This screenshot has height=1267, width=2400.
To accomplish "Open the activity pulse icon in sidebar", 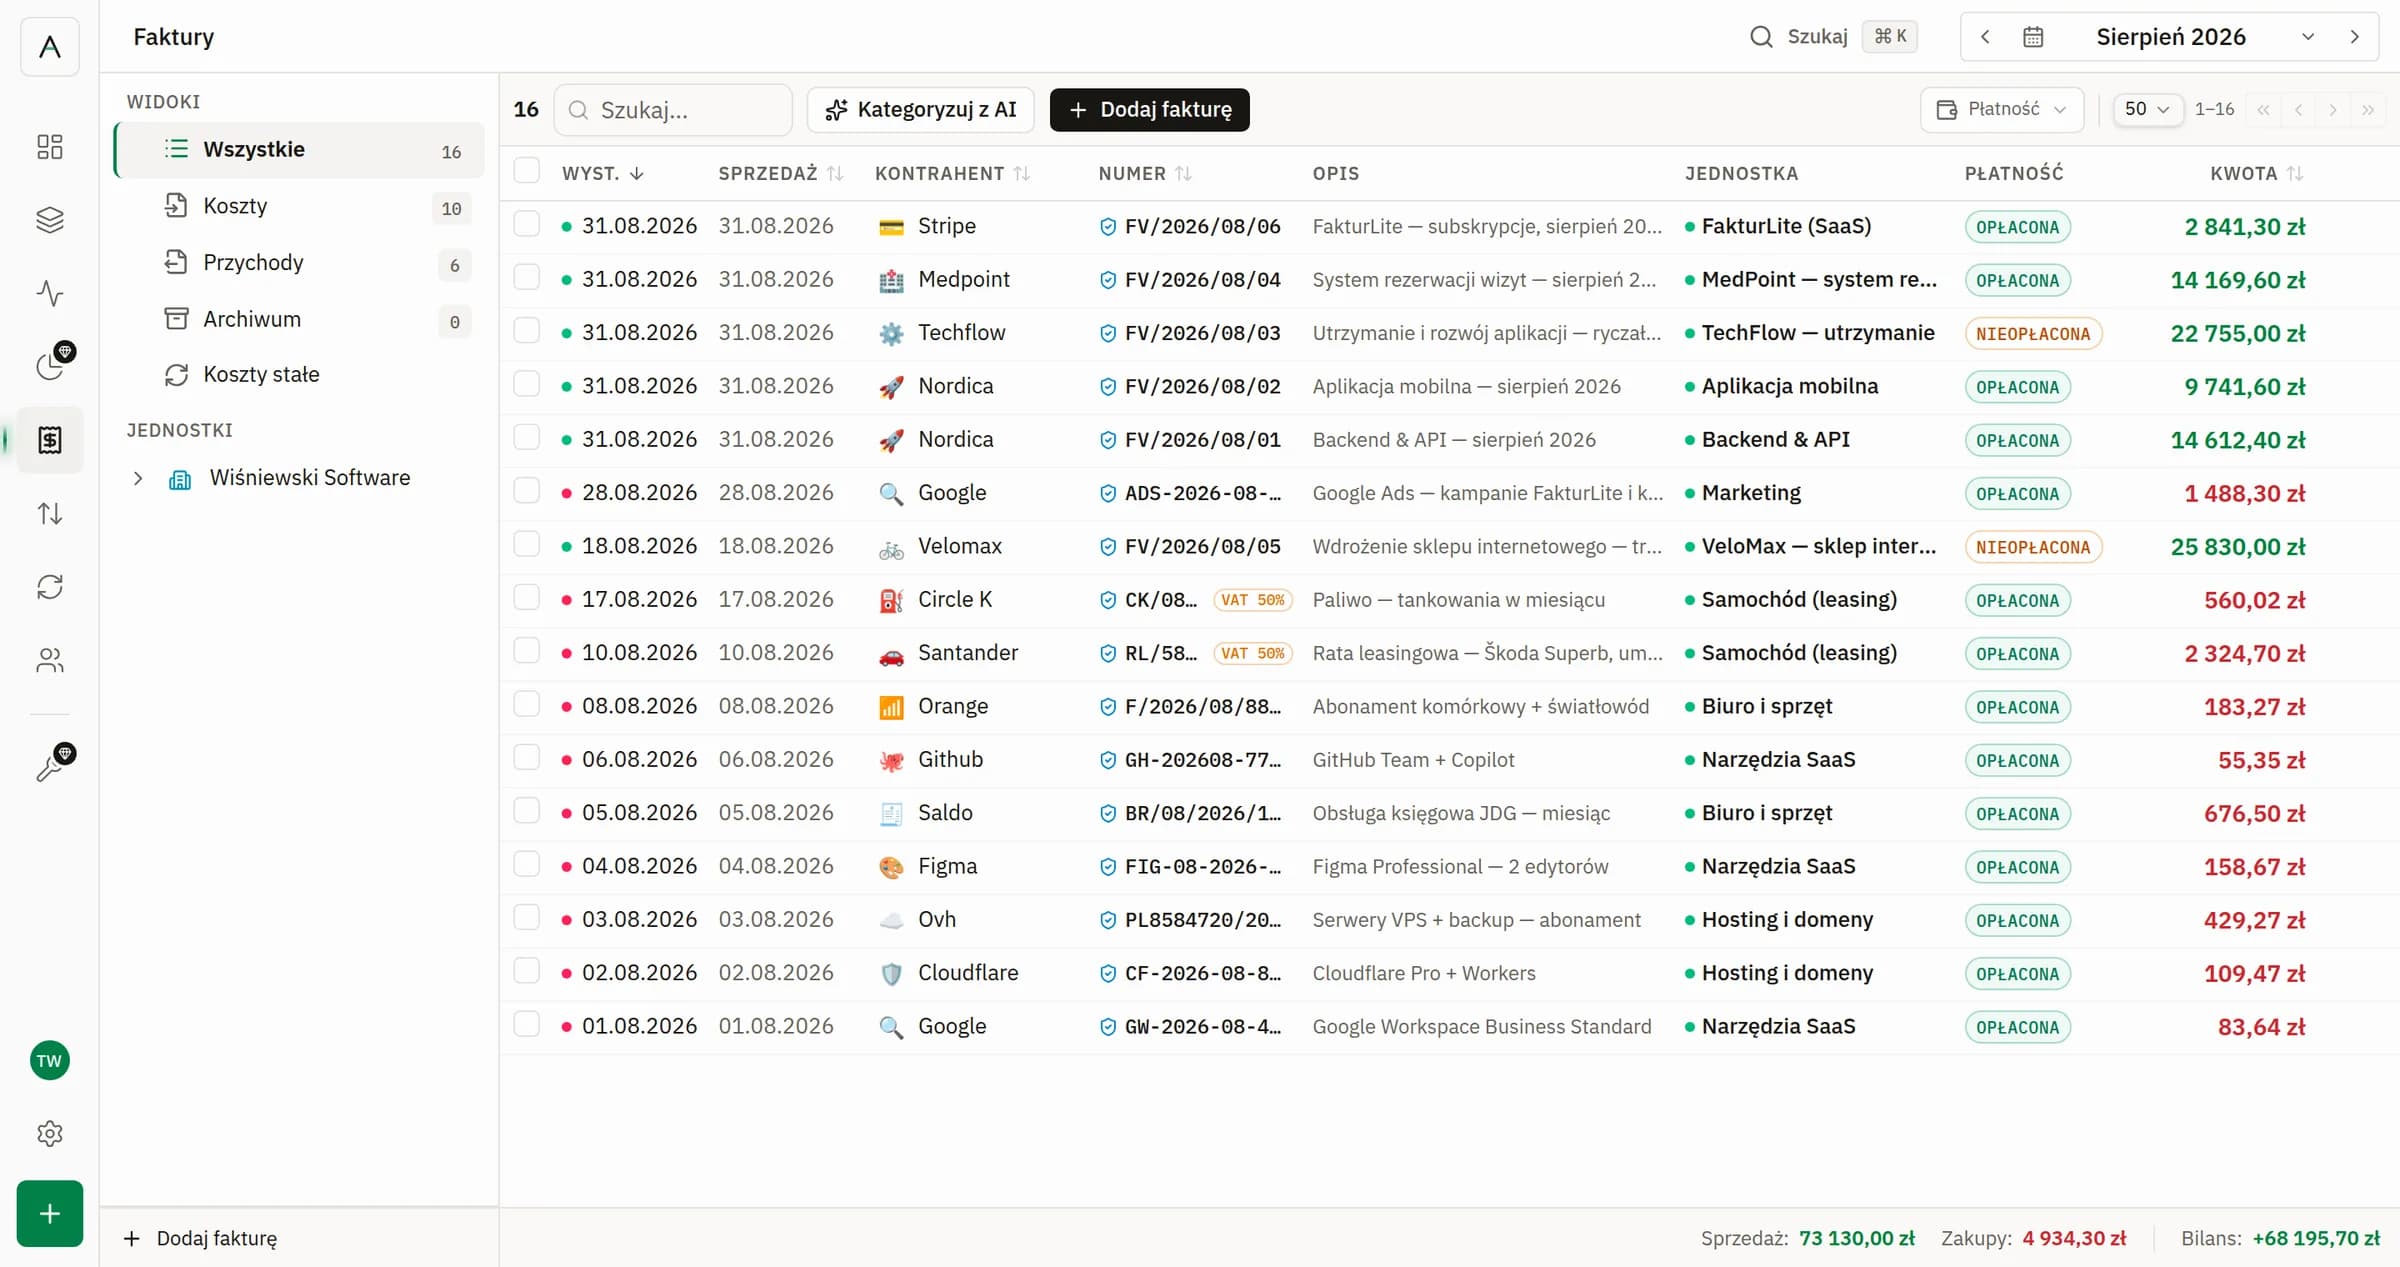I will [x=49, y=293].
